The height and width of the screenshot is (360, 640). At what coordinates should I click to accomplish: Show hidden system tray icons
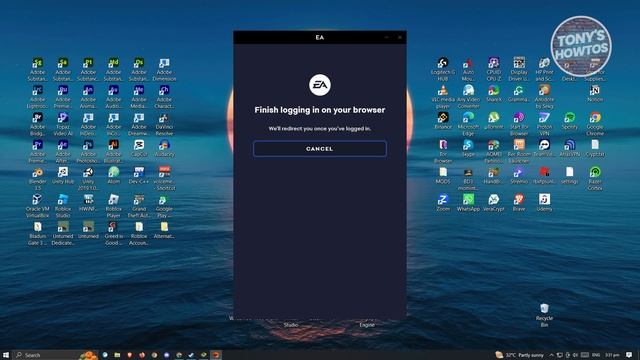pos(551,355)
